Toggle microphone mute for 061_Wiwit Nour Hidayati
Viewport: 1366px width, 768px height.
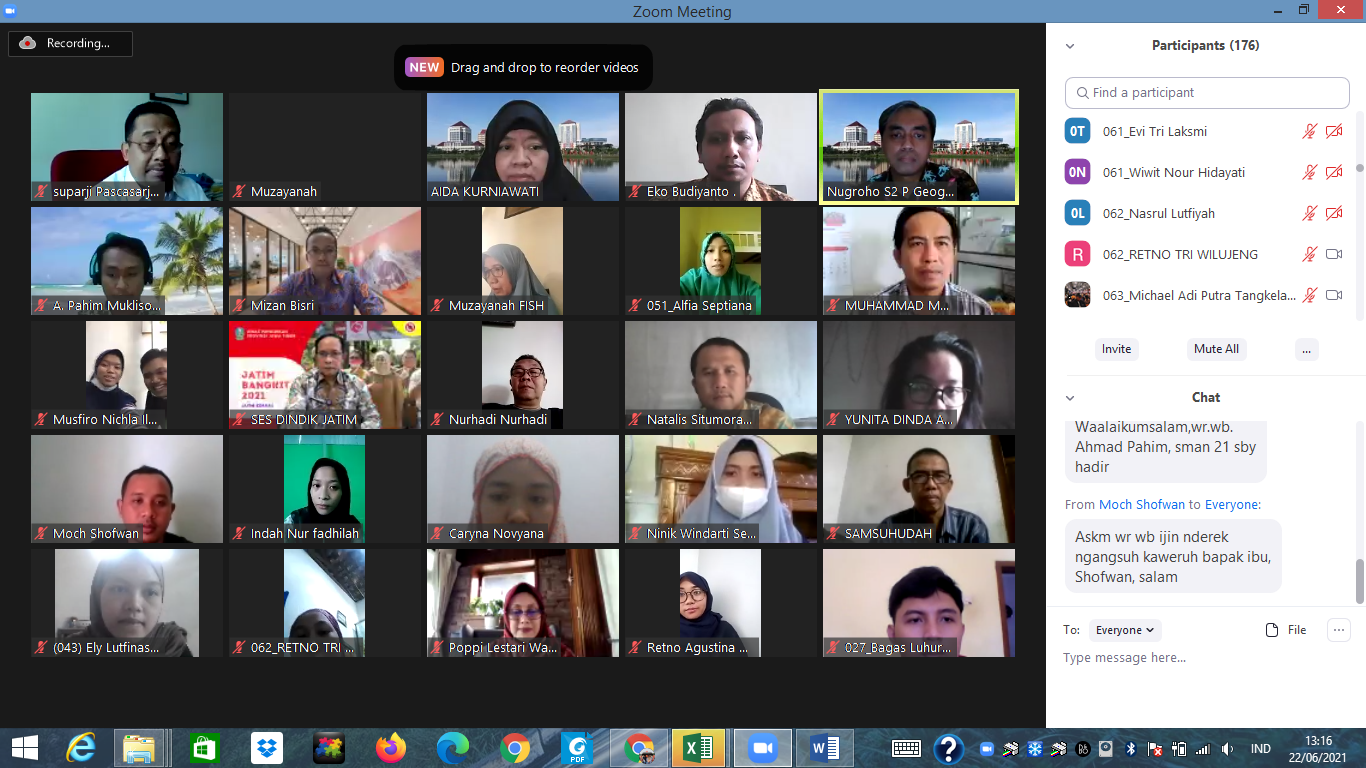click(1309, 173)
